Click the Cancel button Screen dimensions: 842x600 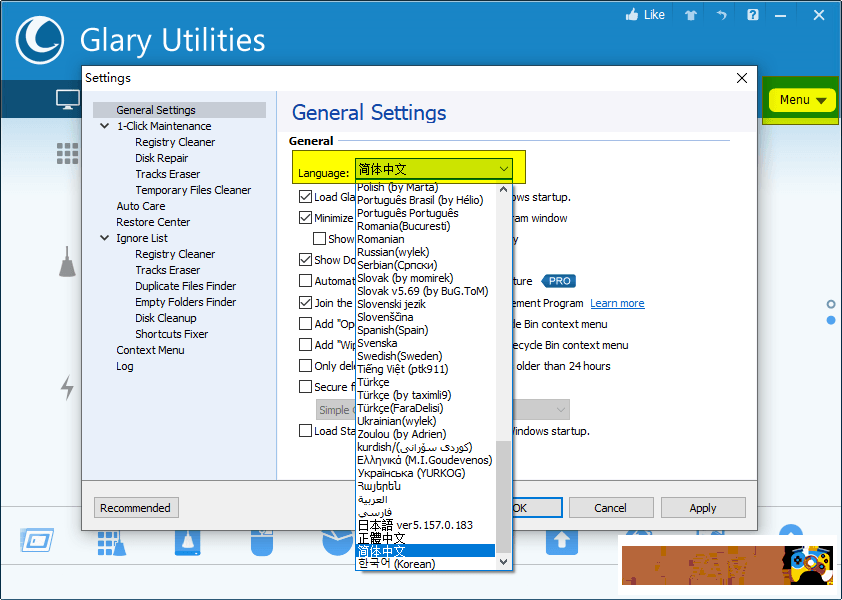point(611,508)
